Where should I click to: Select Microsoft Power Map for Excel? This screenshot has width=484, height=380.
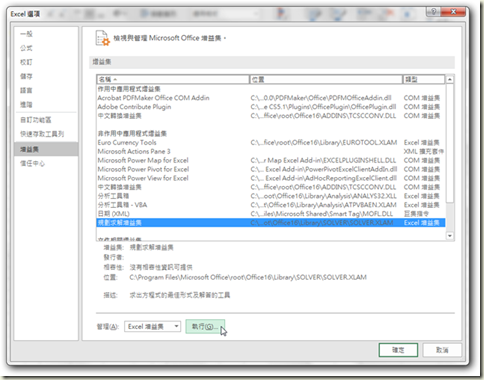click(x=271, y=160)
